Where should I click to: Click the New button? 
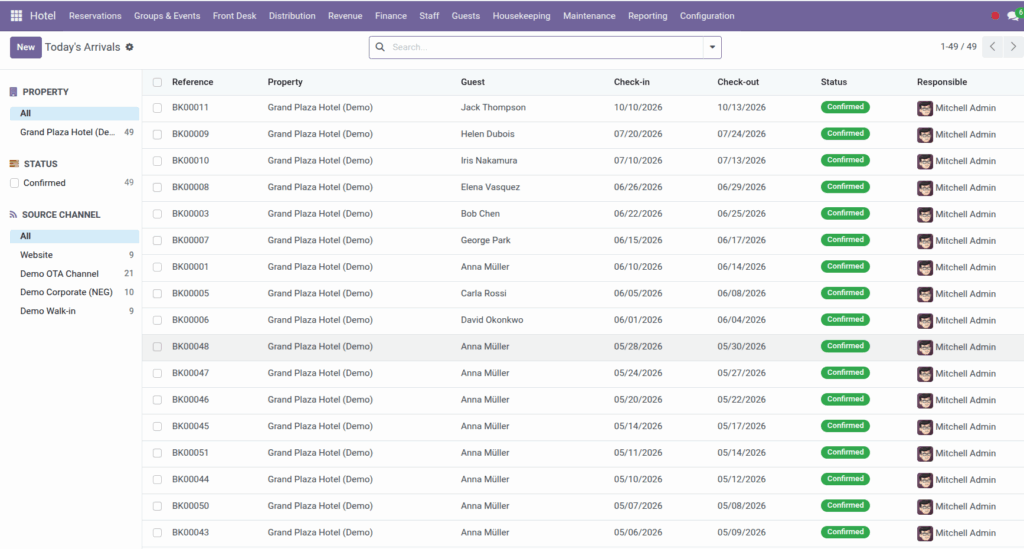point(25,47)
